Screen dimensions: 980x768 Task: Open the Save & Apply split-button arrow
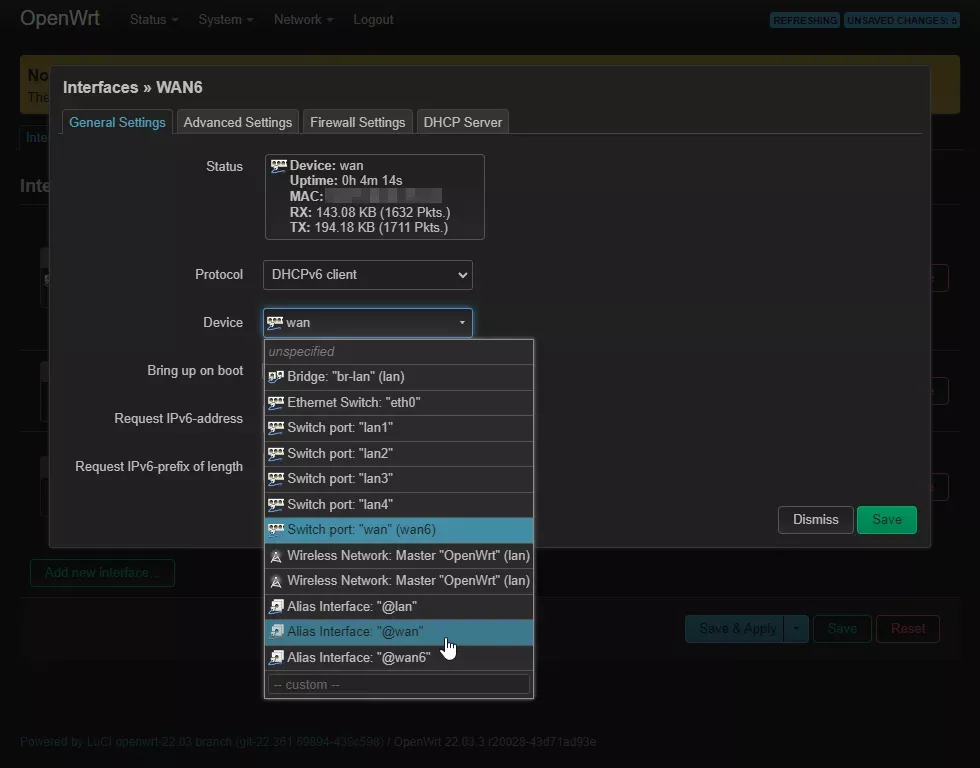pos(796,629)
